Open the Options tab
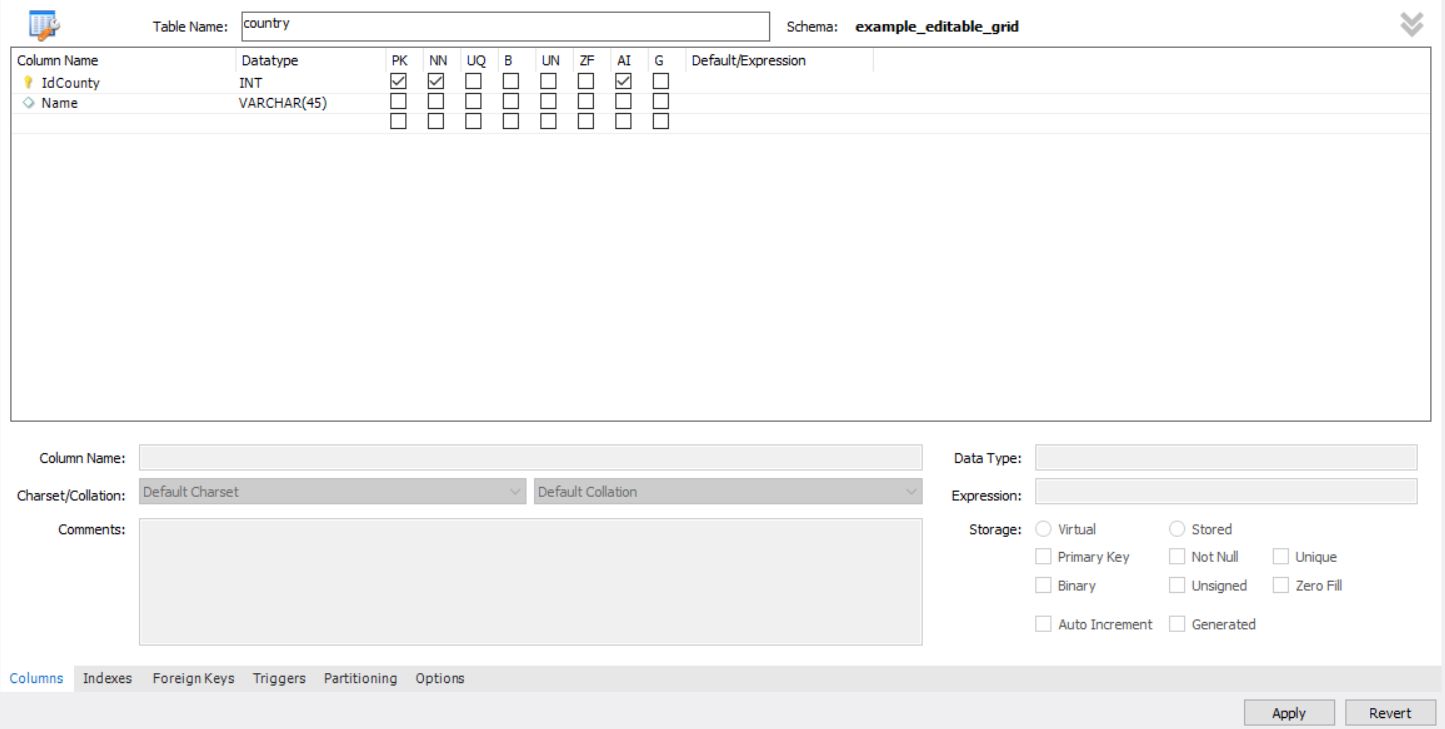The image size is (1445, 729). 440,678
